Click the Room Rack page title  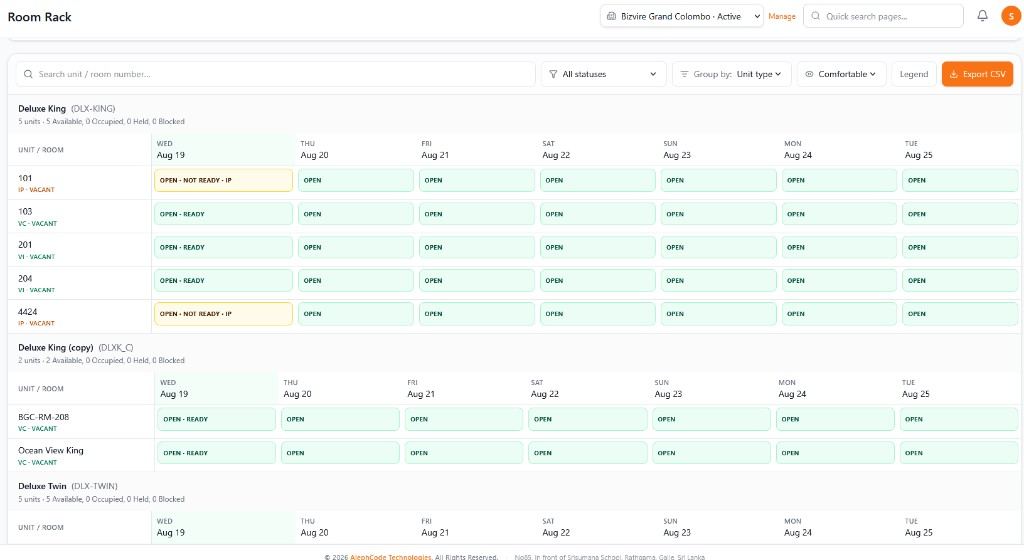(x=39, y=17)
